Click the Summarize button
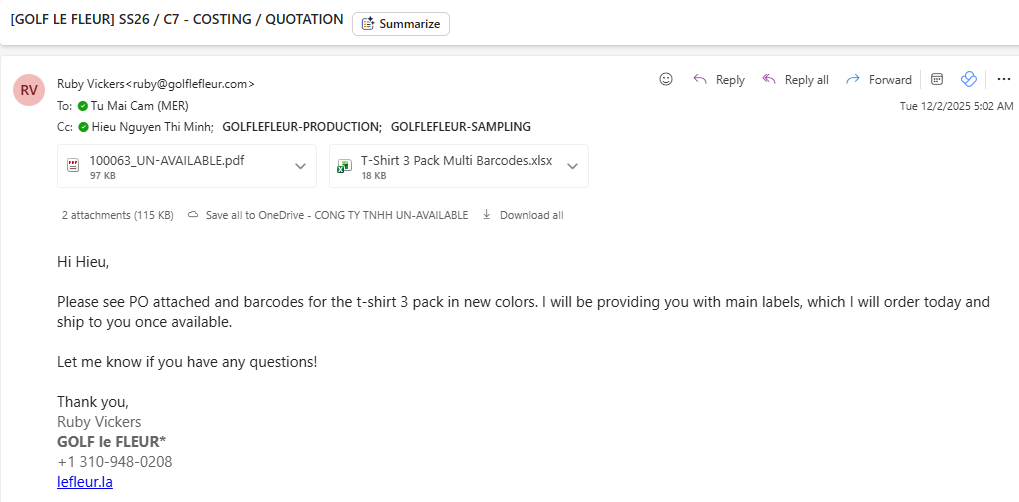This screenshot has height=502, width=1019. [x=400, y=24]
